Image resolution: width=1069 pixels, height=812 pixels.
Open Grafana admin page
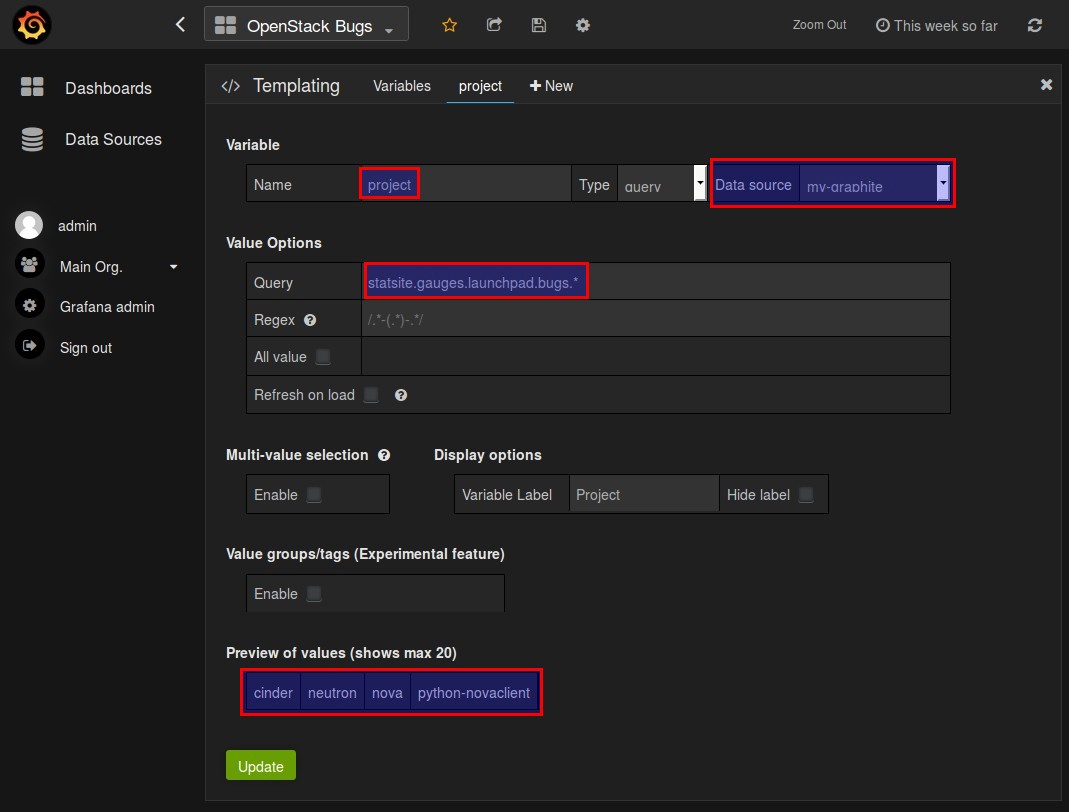(x=107, y=307)
